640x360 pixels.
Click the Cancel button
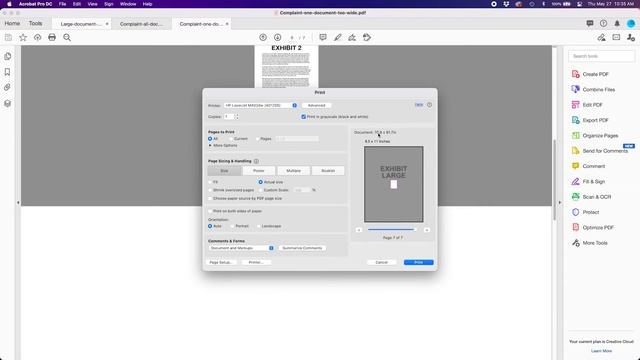[x=381, y=262]
